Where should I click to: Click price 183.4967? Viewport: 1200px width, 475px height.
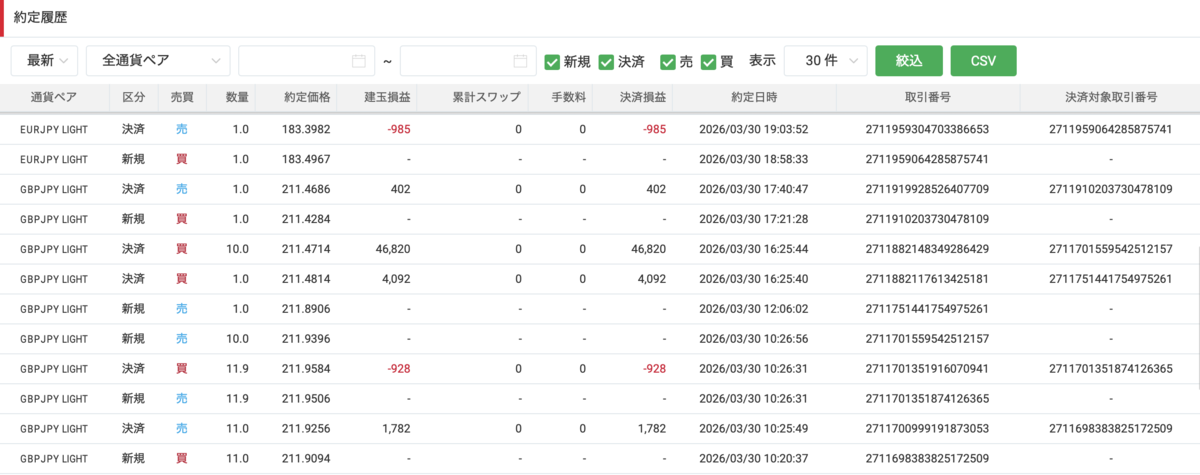coord(306,159)
